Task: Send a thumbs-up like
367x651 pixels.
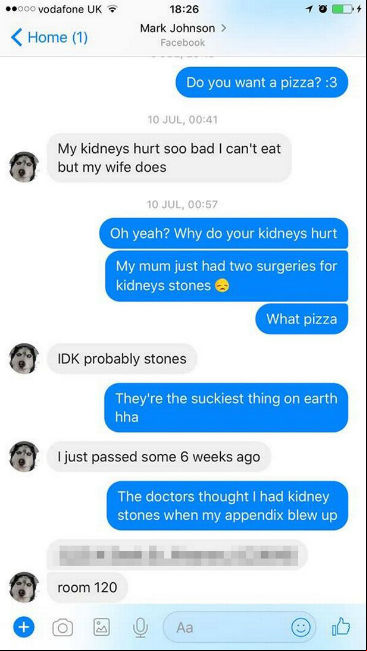Action: (x=341, y=627)
